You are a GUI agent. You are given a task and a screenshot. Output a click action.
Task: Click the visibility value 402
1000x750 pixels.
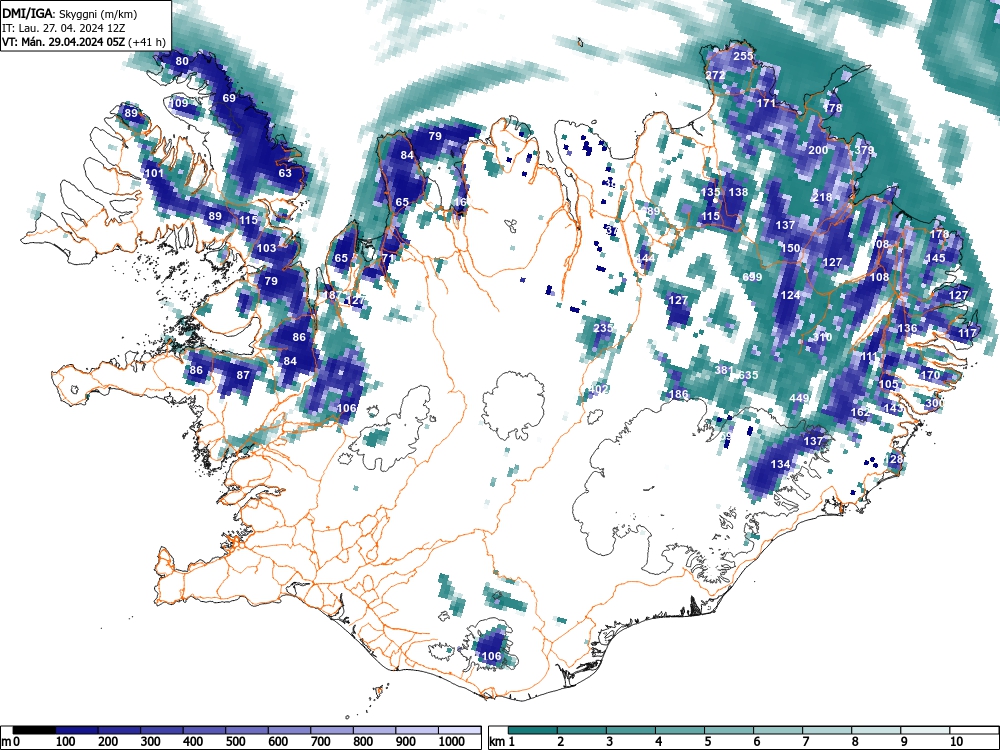pyautogui.click(x=599, y=389)
